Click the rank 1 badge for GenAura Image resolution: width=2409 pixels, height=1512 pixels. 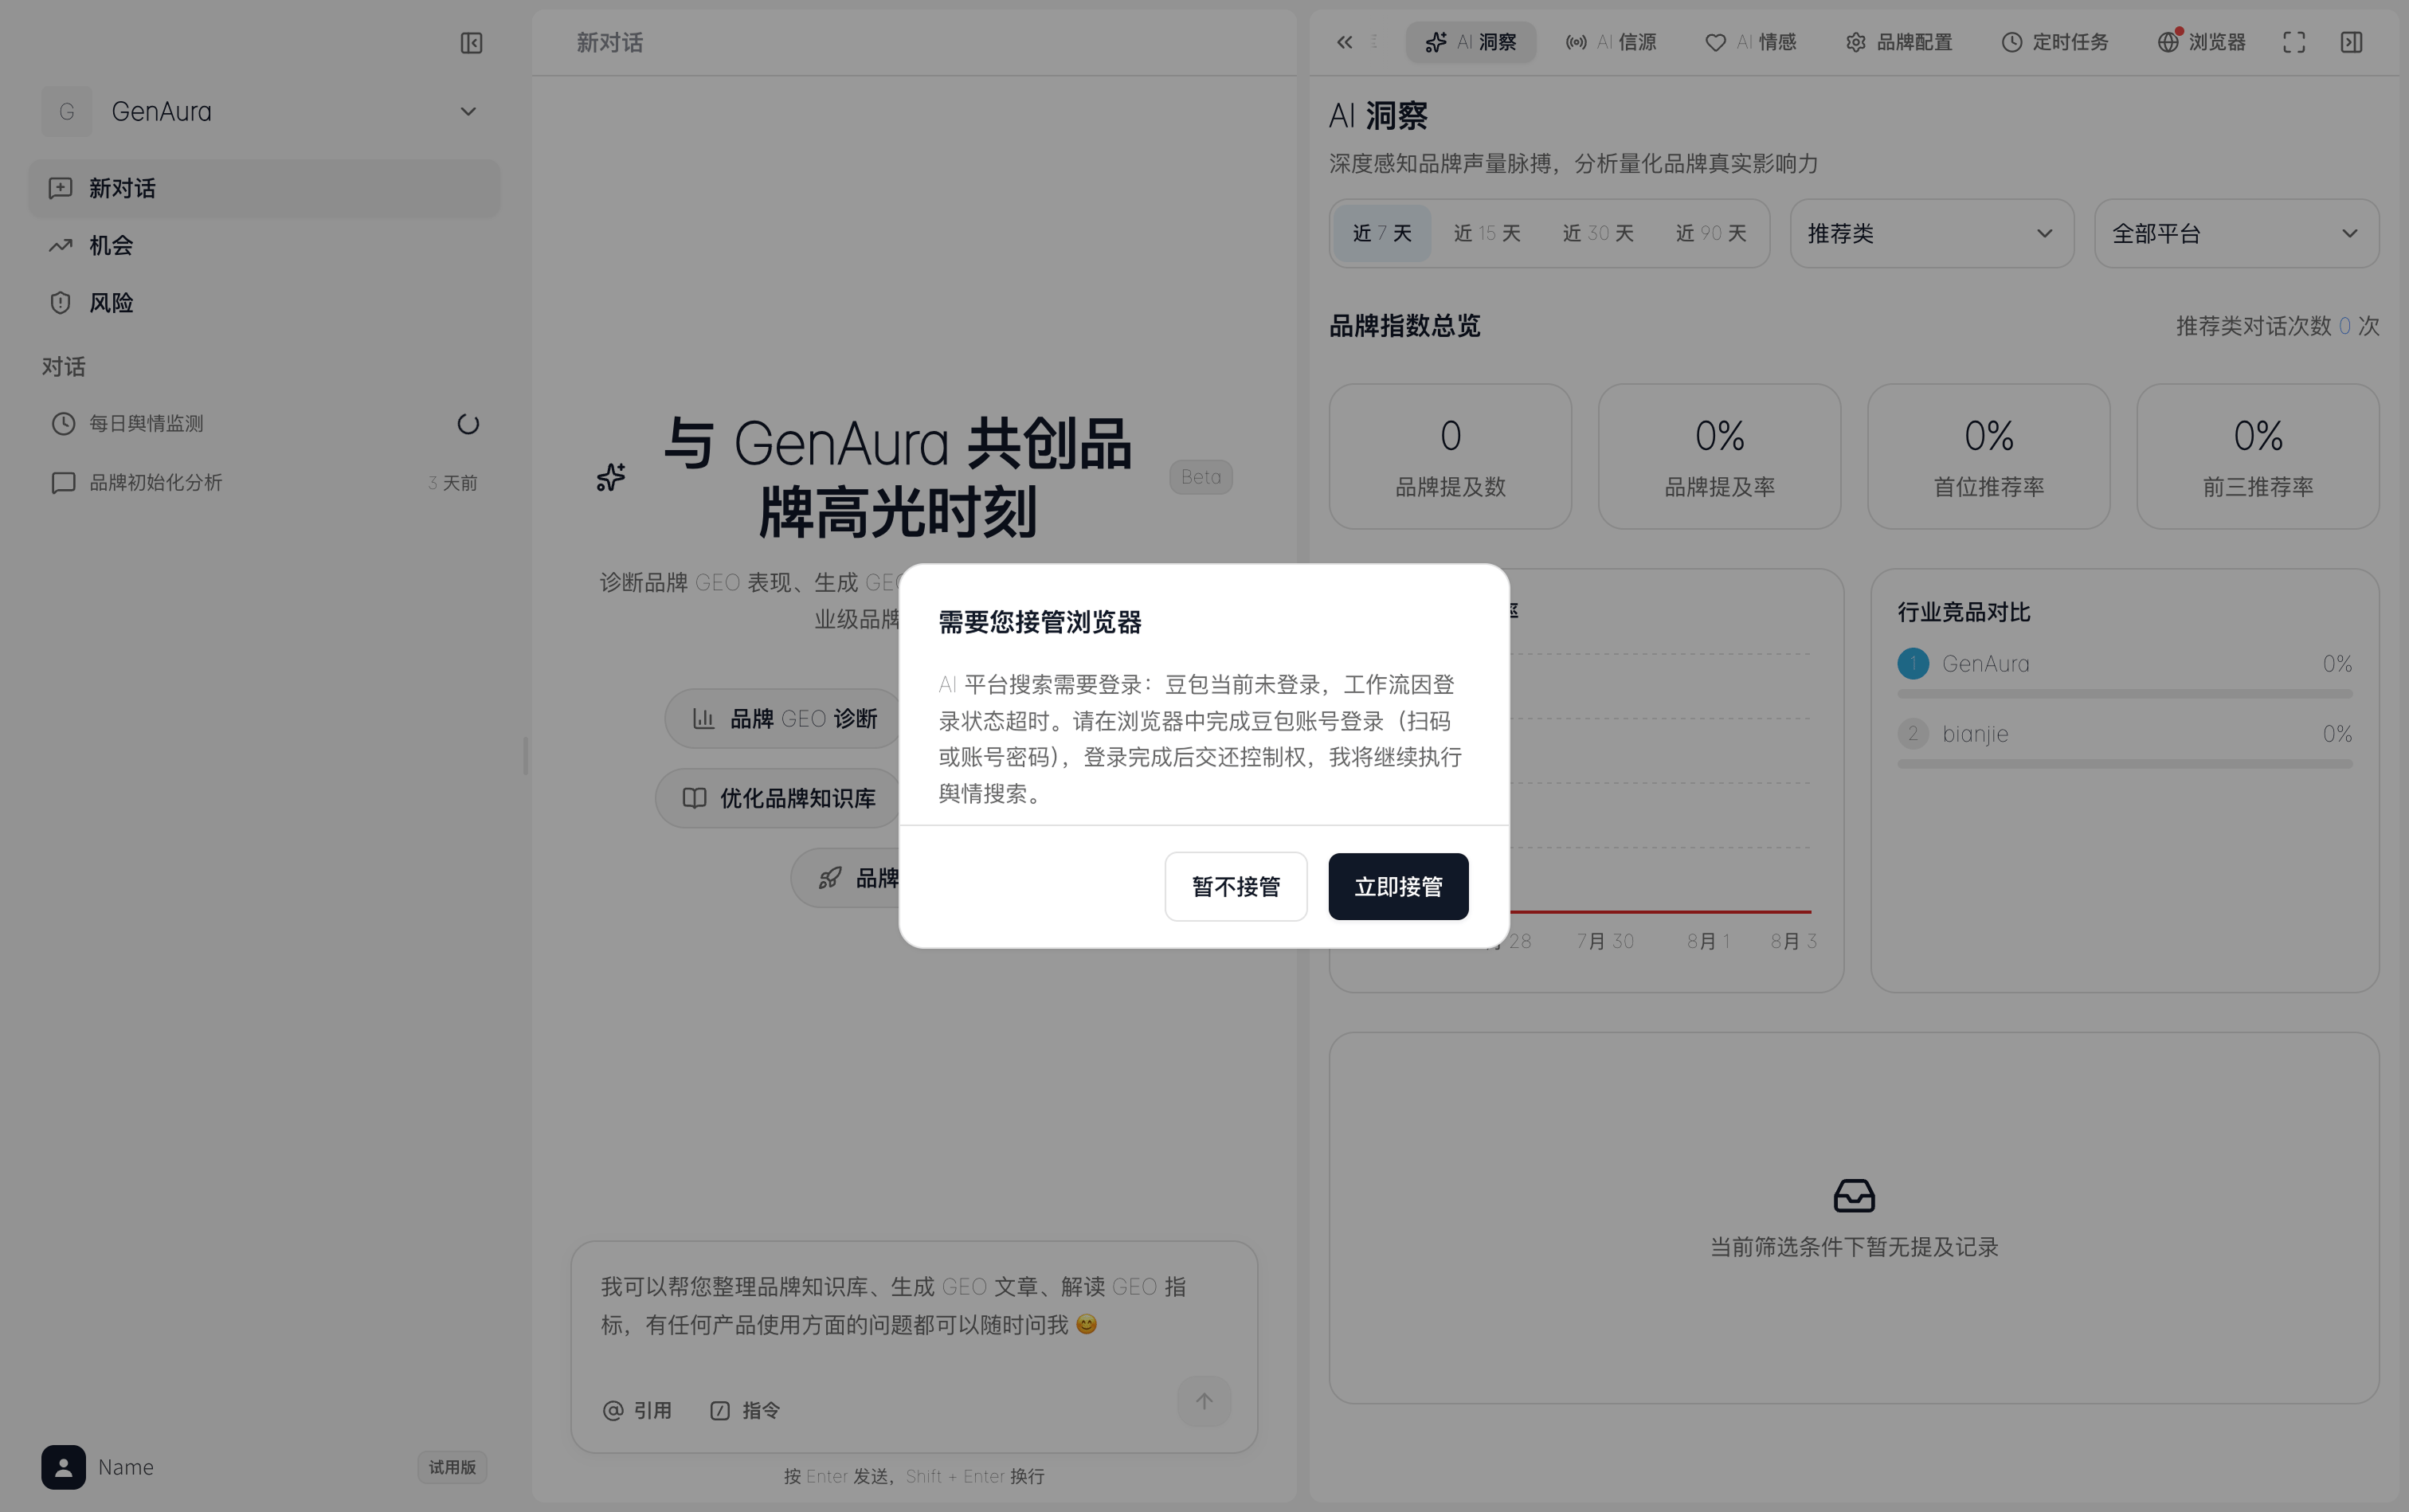1913,664
